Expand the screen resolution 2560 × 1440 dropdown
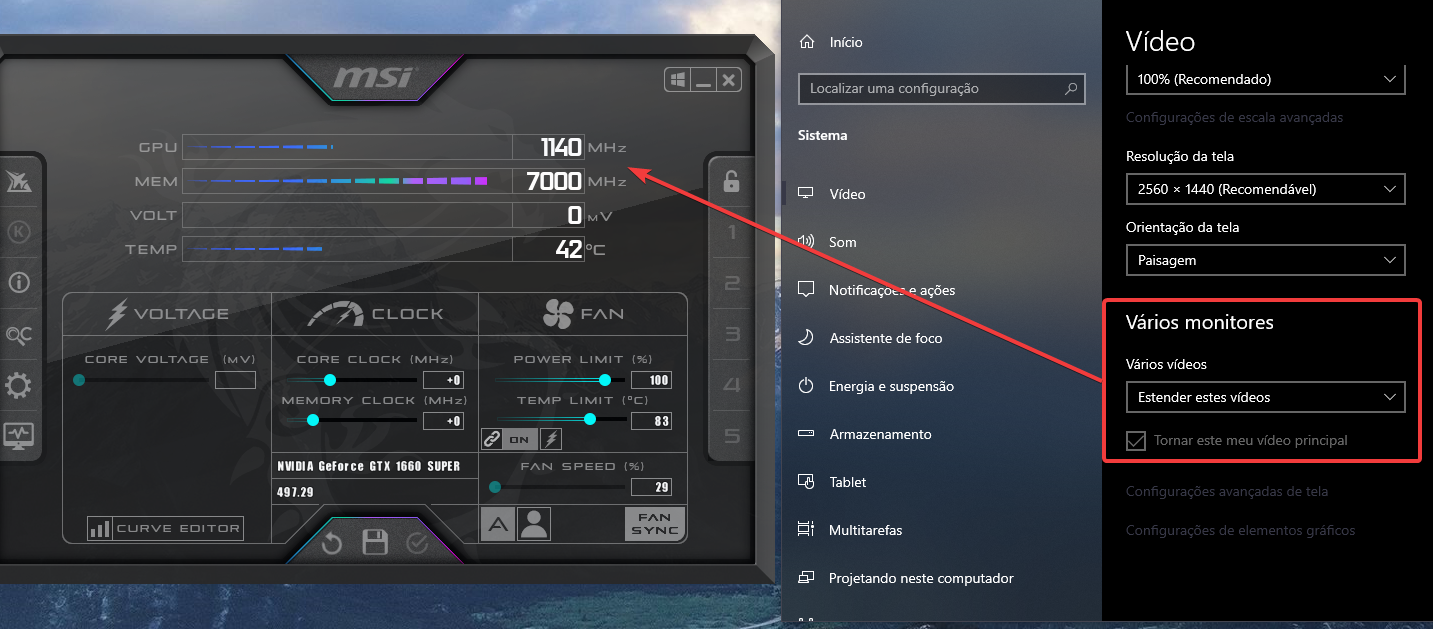Viewport: 1433px width, 629px height. [x=1265, y=188]
